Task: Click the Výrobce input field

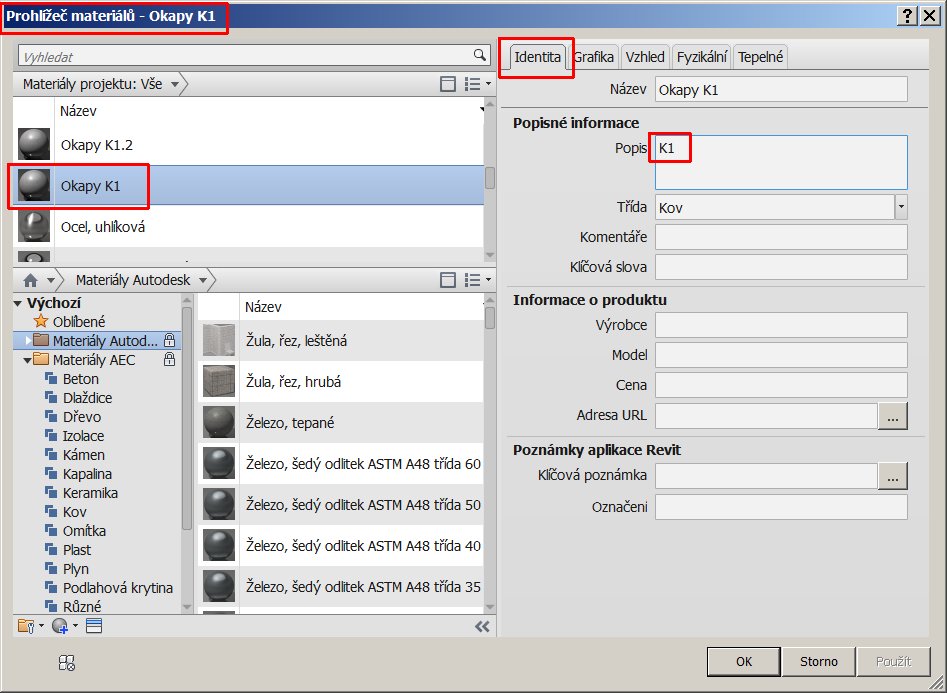Action: 781,325
